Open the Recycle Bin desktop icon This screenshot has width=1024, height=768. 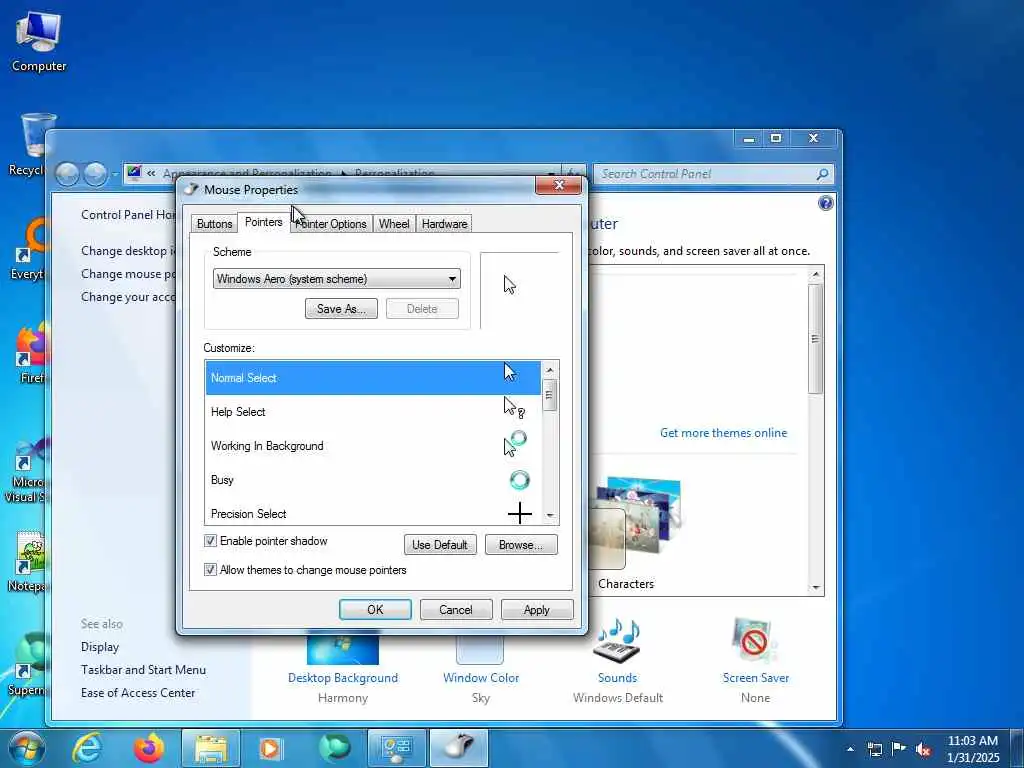[x=29, y=145]
